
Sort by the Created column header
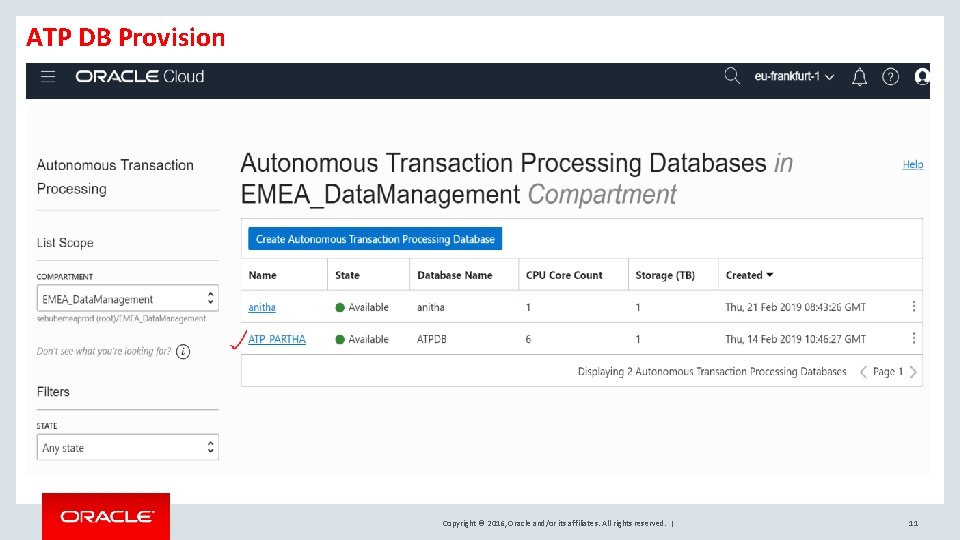click(749, 276)
